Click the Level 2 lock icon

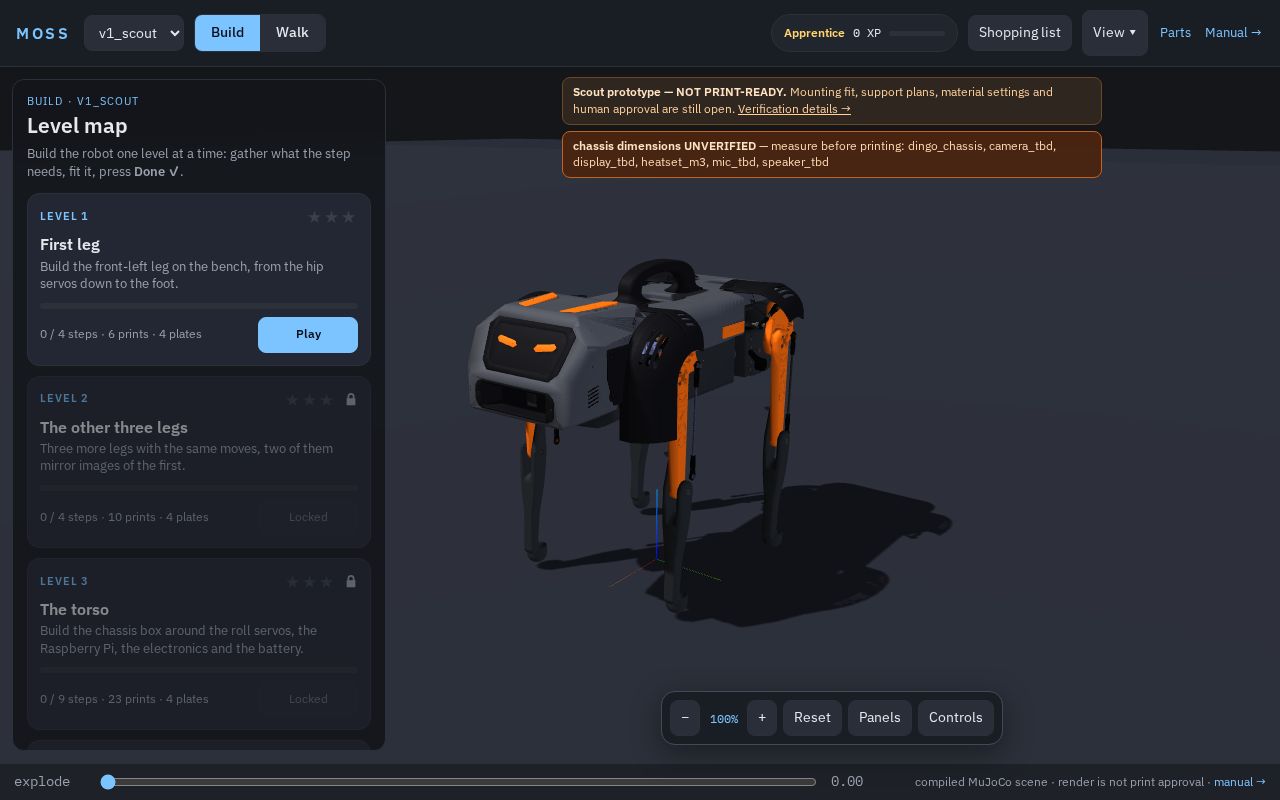click(351, 399)
